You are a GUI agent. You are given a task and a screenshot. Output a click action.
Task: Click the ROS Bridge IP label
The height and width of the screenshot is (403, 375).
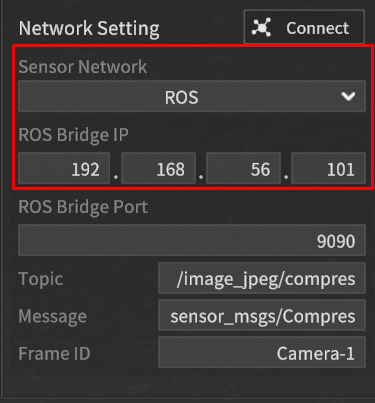[73, 135]
